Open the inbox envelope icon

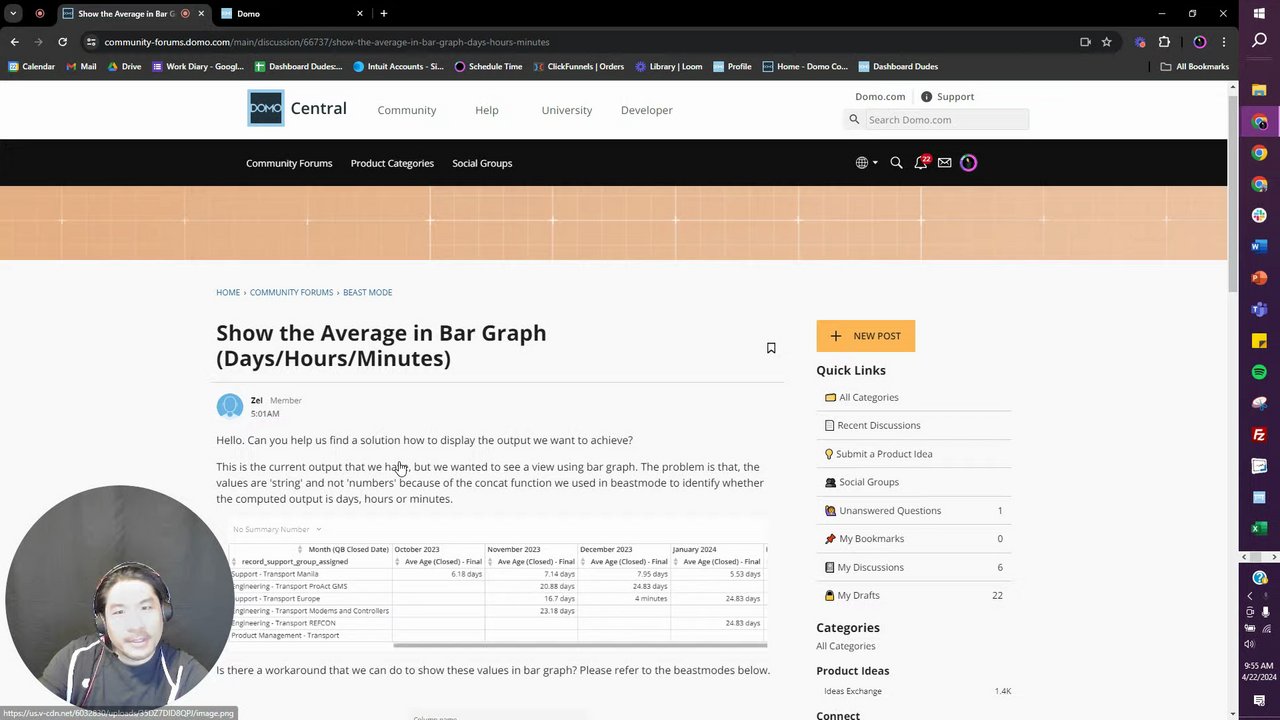[944, 163]
